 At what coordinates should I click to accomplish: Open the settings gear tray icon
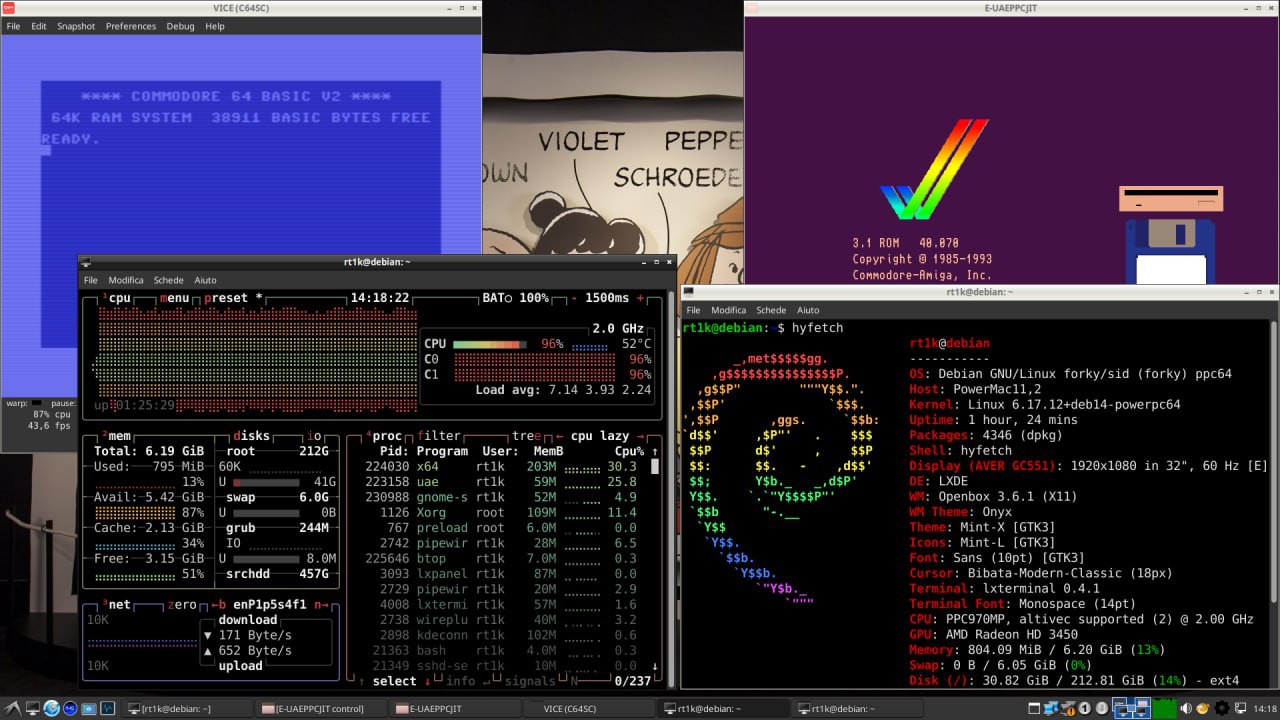(1221, 709)
